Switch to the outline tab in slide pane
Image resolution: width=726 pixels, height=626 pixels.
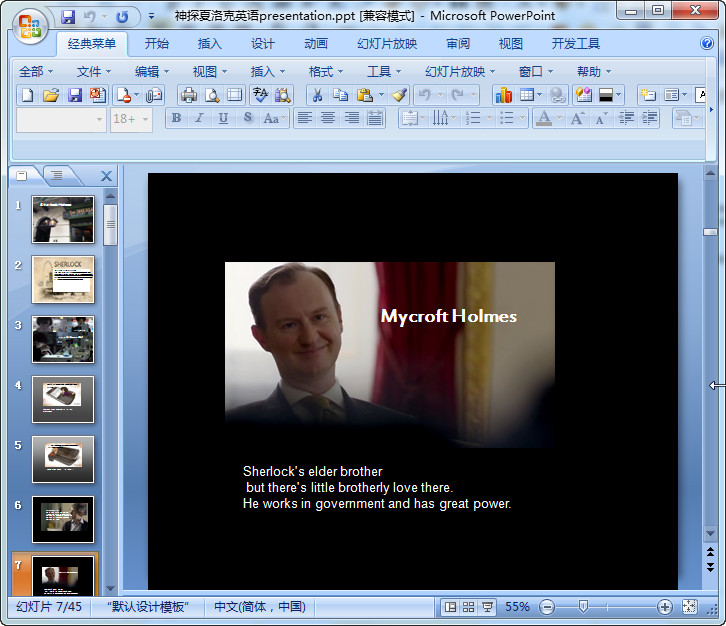point(57,175)
